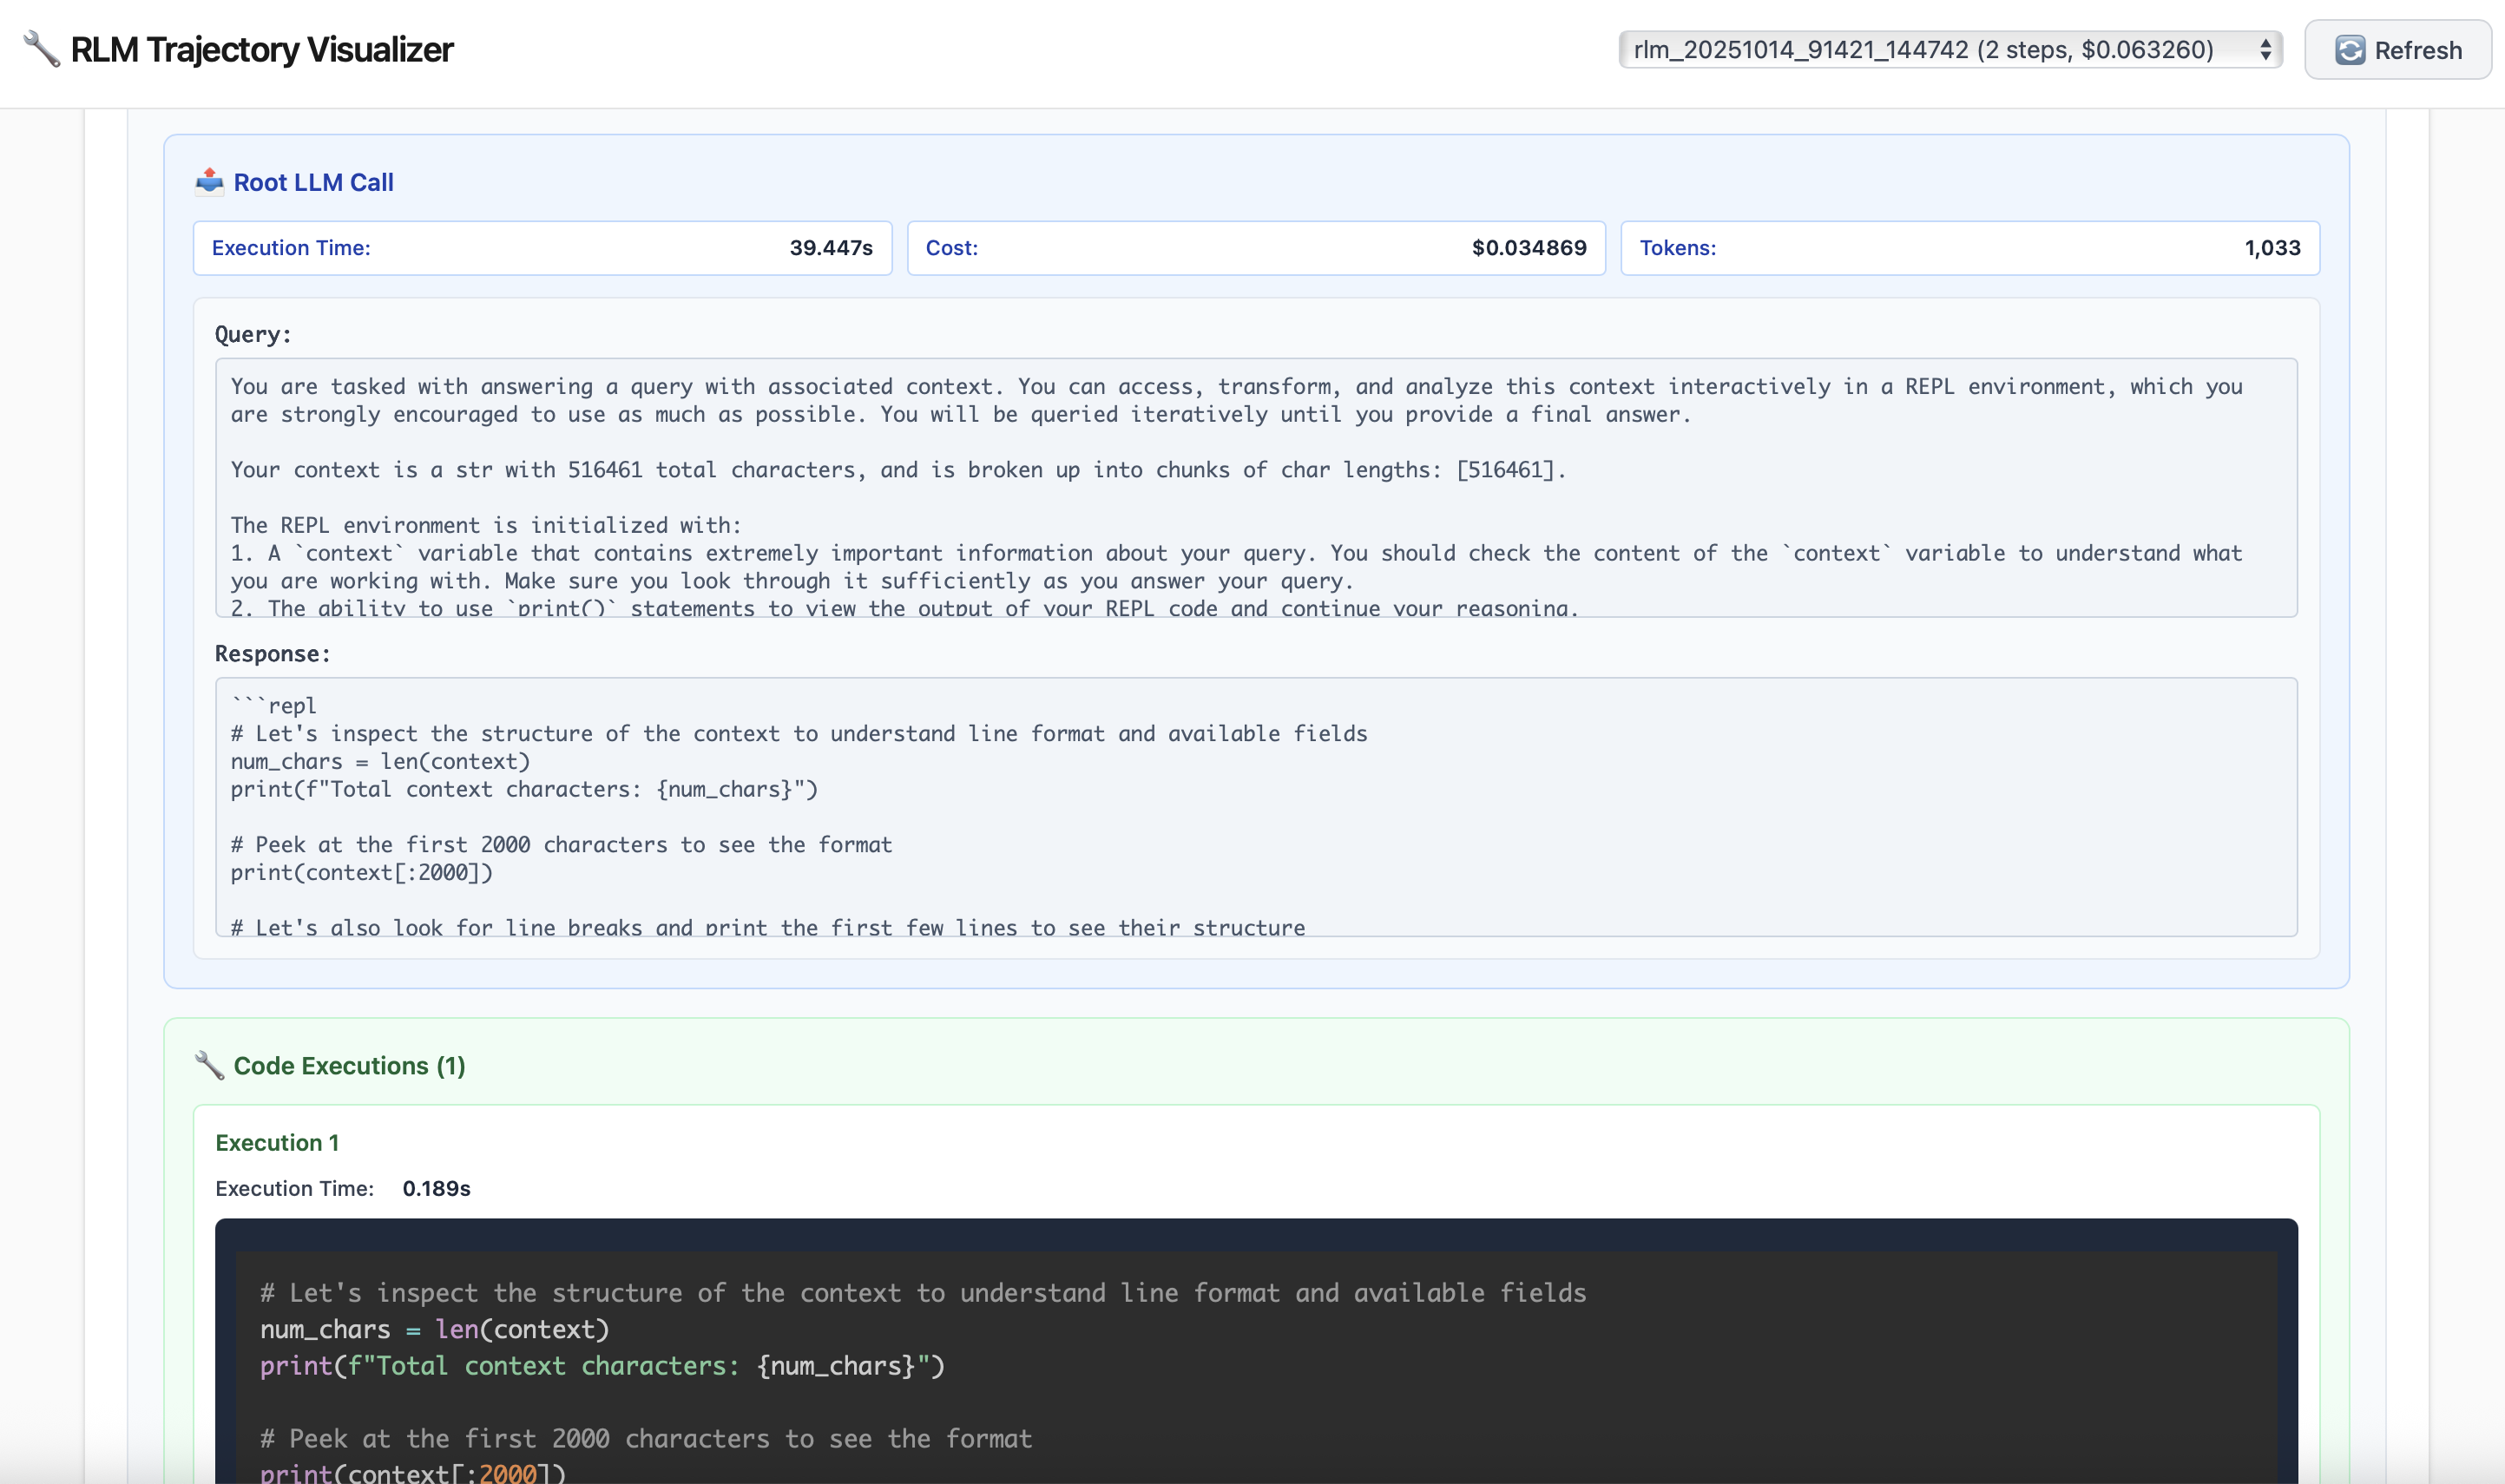Click the RLM Trajectory Visualizer title

click(262, 49)
